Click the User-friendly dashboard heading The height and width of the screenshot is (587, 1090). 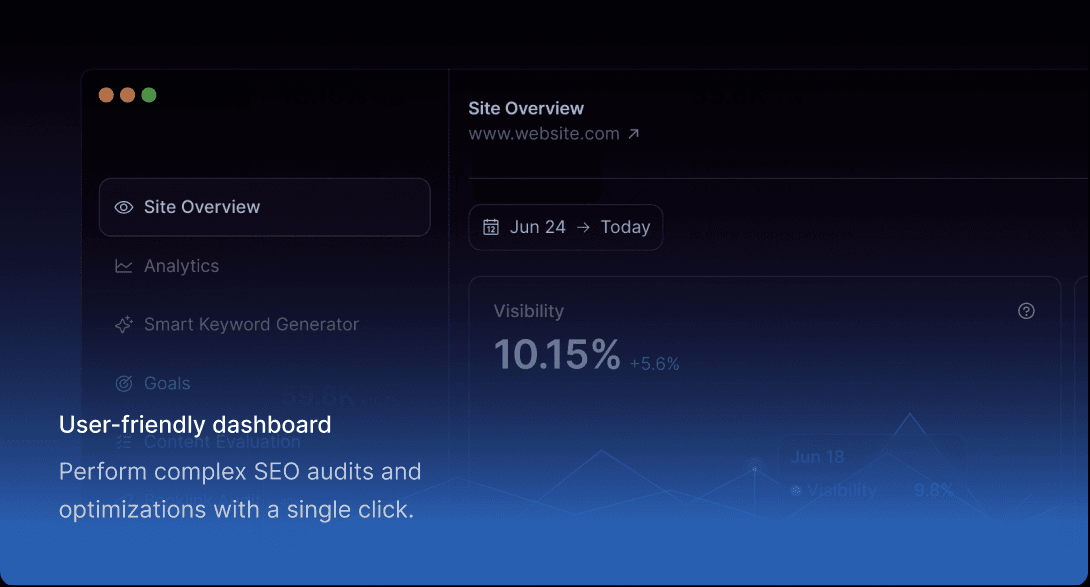[x=195, y=425]
